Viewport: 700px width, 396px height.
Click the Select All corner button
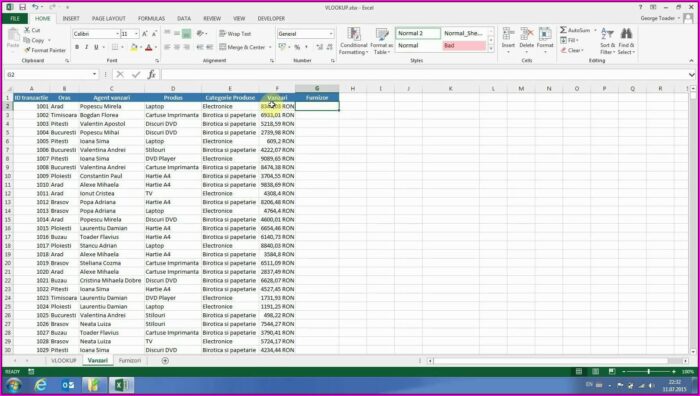[x=8, y=89]
